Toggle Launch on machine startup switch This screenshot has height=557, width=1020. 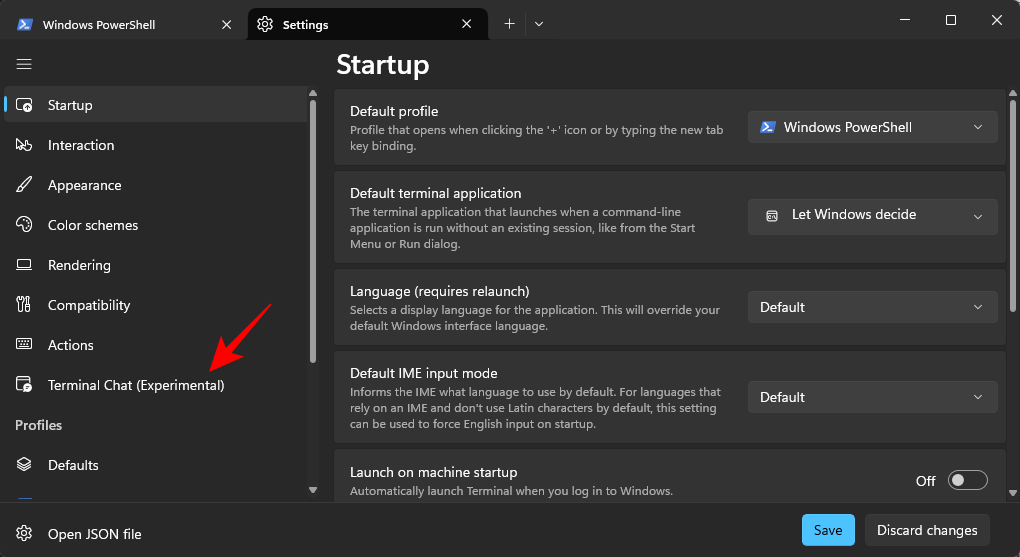point(967,481)
